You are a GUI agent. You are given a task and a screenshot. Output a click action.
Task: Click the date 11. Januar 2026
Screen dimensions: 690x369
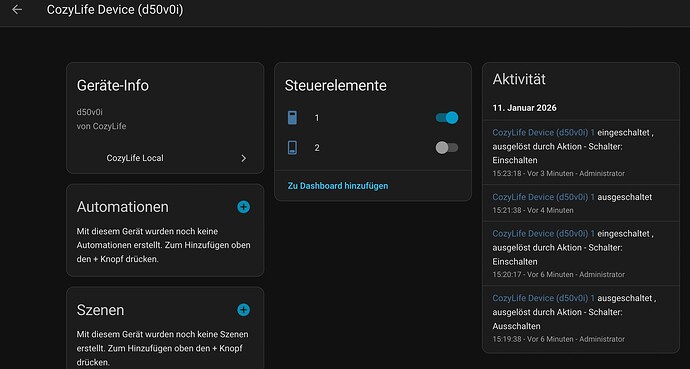click(x=525, y=108)
